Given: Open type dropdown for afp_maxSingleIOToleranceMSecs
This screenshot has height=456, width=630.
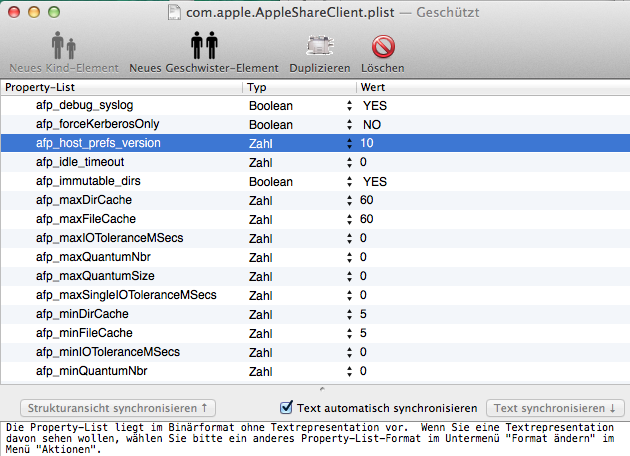Looking at the screenshot, I should (x=349, y=296).
